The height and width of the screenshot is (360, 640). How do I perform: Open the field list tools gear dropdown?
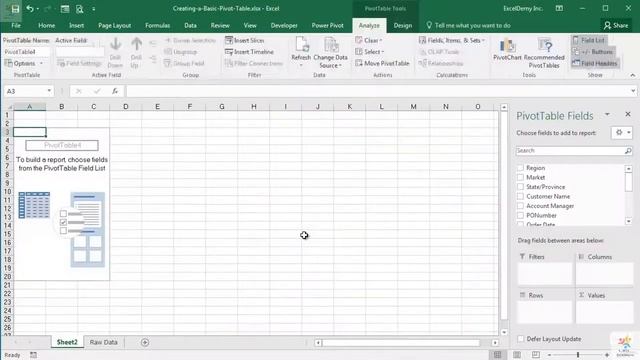(622, 133)
